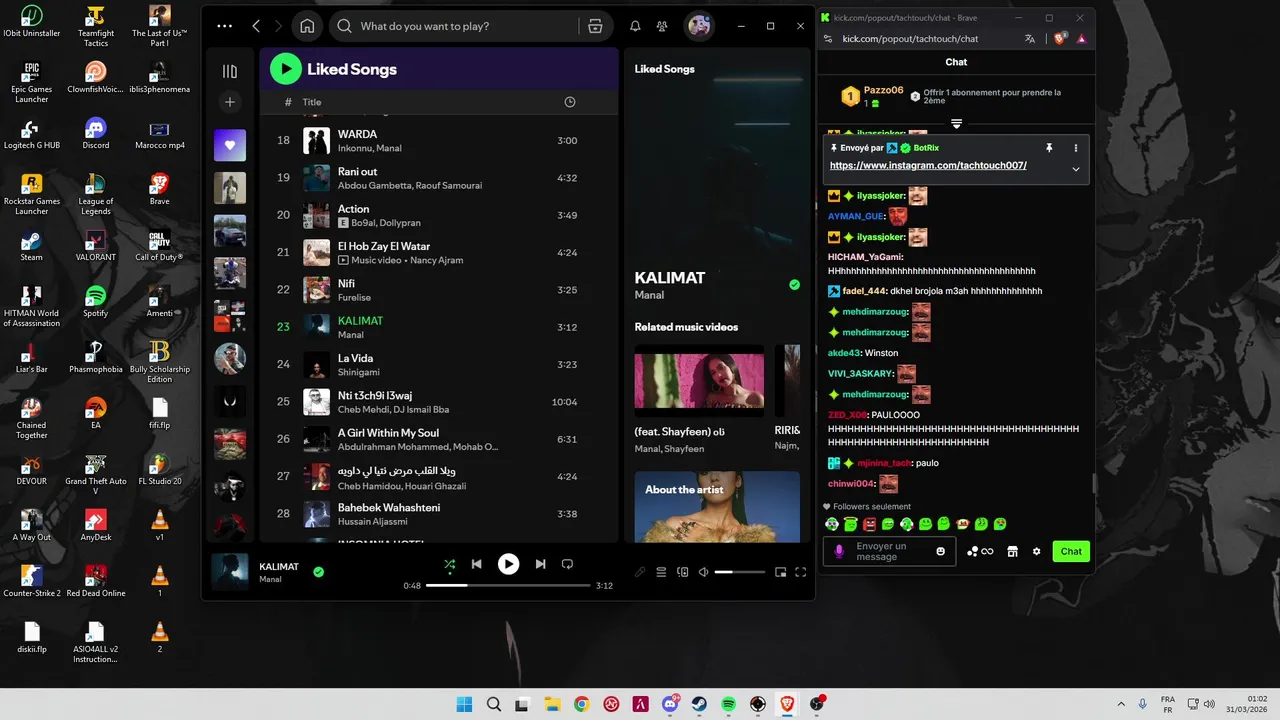Viewport: 1280px width, 720px height.
Task: Open the Queue icon in the player bar
Action: pyautogui.click(x=661, y=572)
